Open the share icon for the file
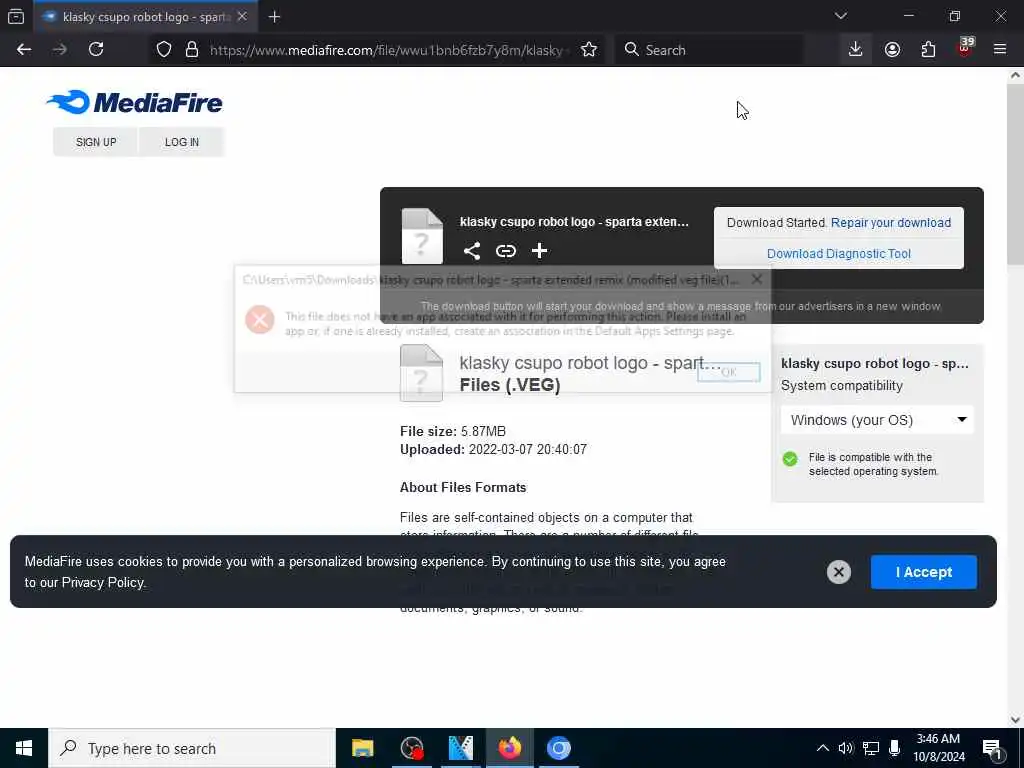Screen dimensions: 1024x768 tap(472, 251)
